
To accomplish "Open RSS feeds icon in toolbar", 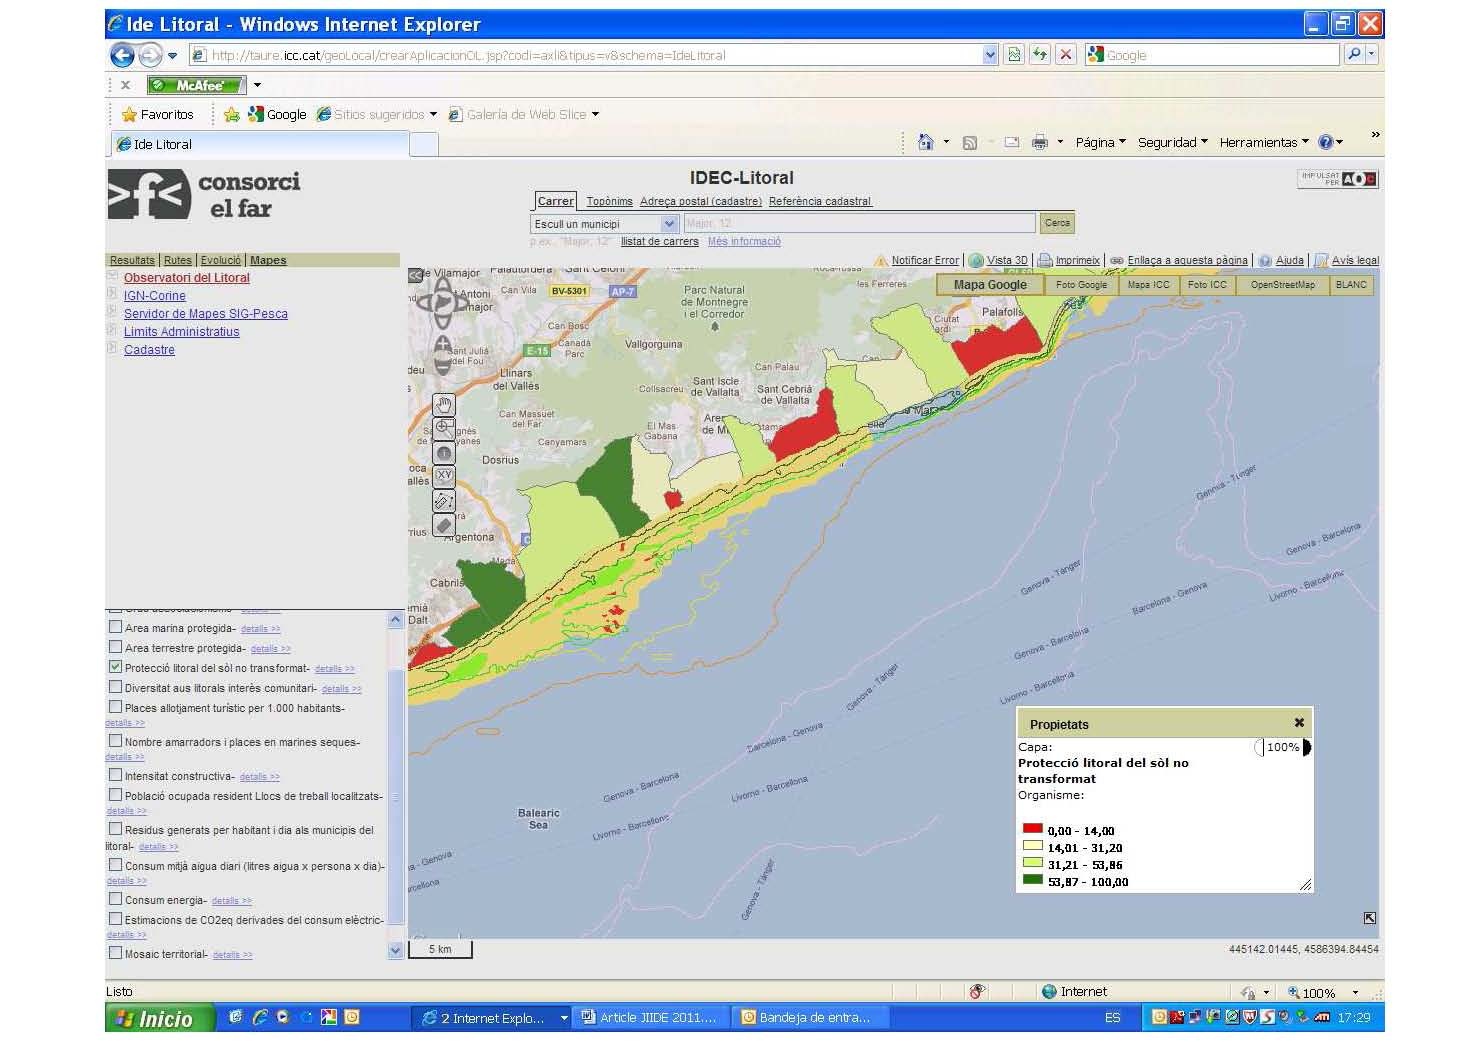I will pos(969,143).
